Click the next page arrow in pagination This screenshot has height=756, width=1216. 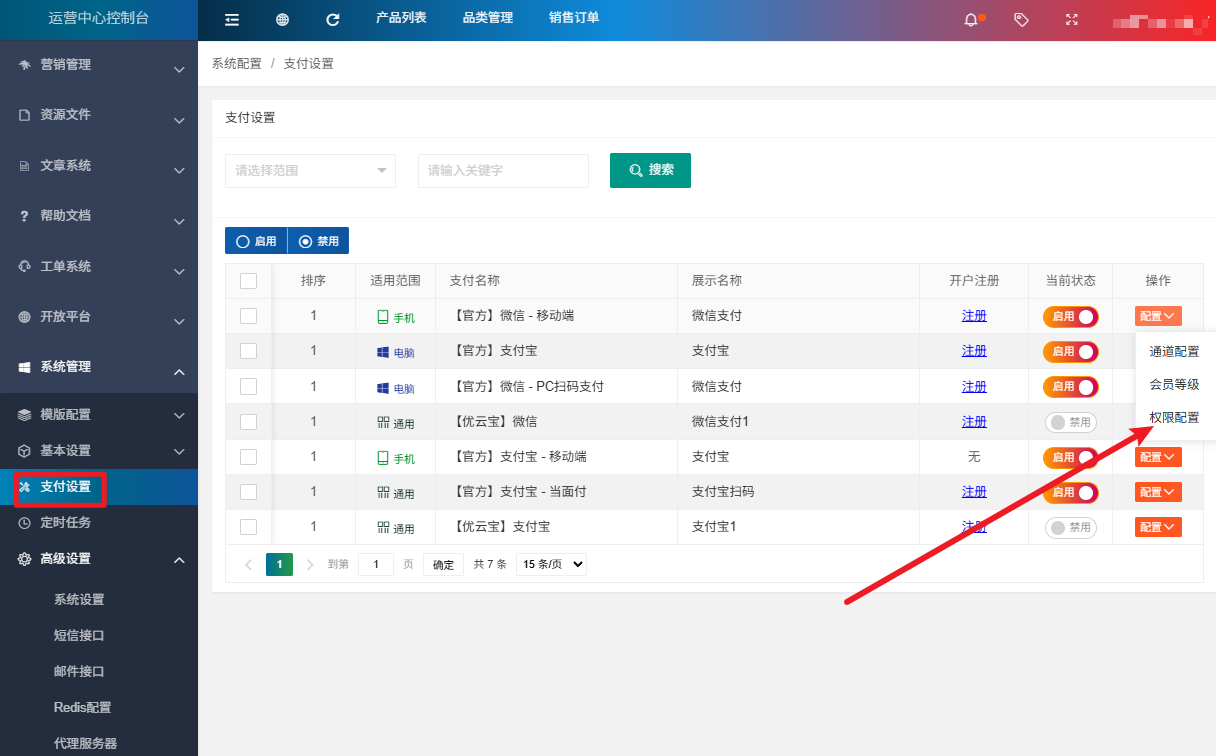(310, 565)
